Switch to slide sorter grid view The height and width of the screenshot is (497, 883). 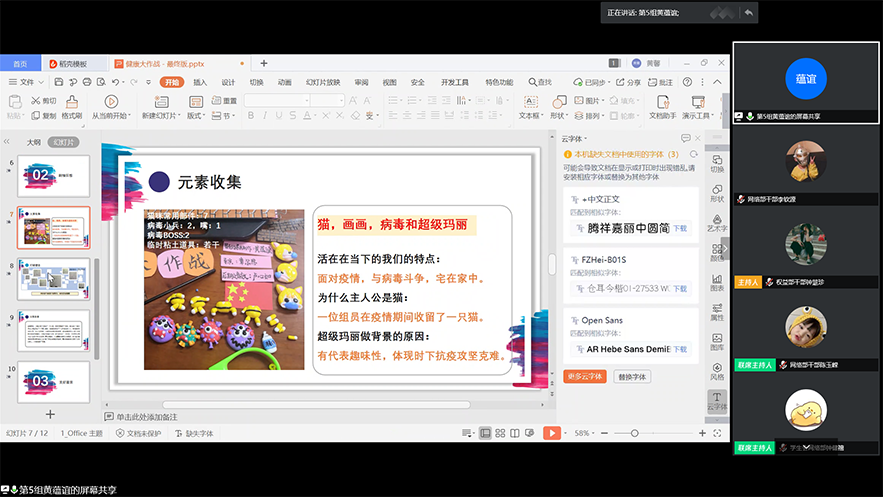pyautogui.click(x=501, y=433)
